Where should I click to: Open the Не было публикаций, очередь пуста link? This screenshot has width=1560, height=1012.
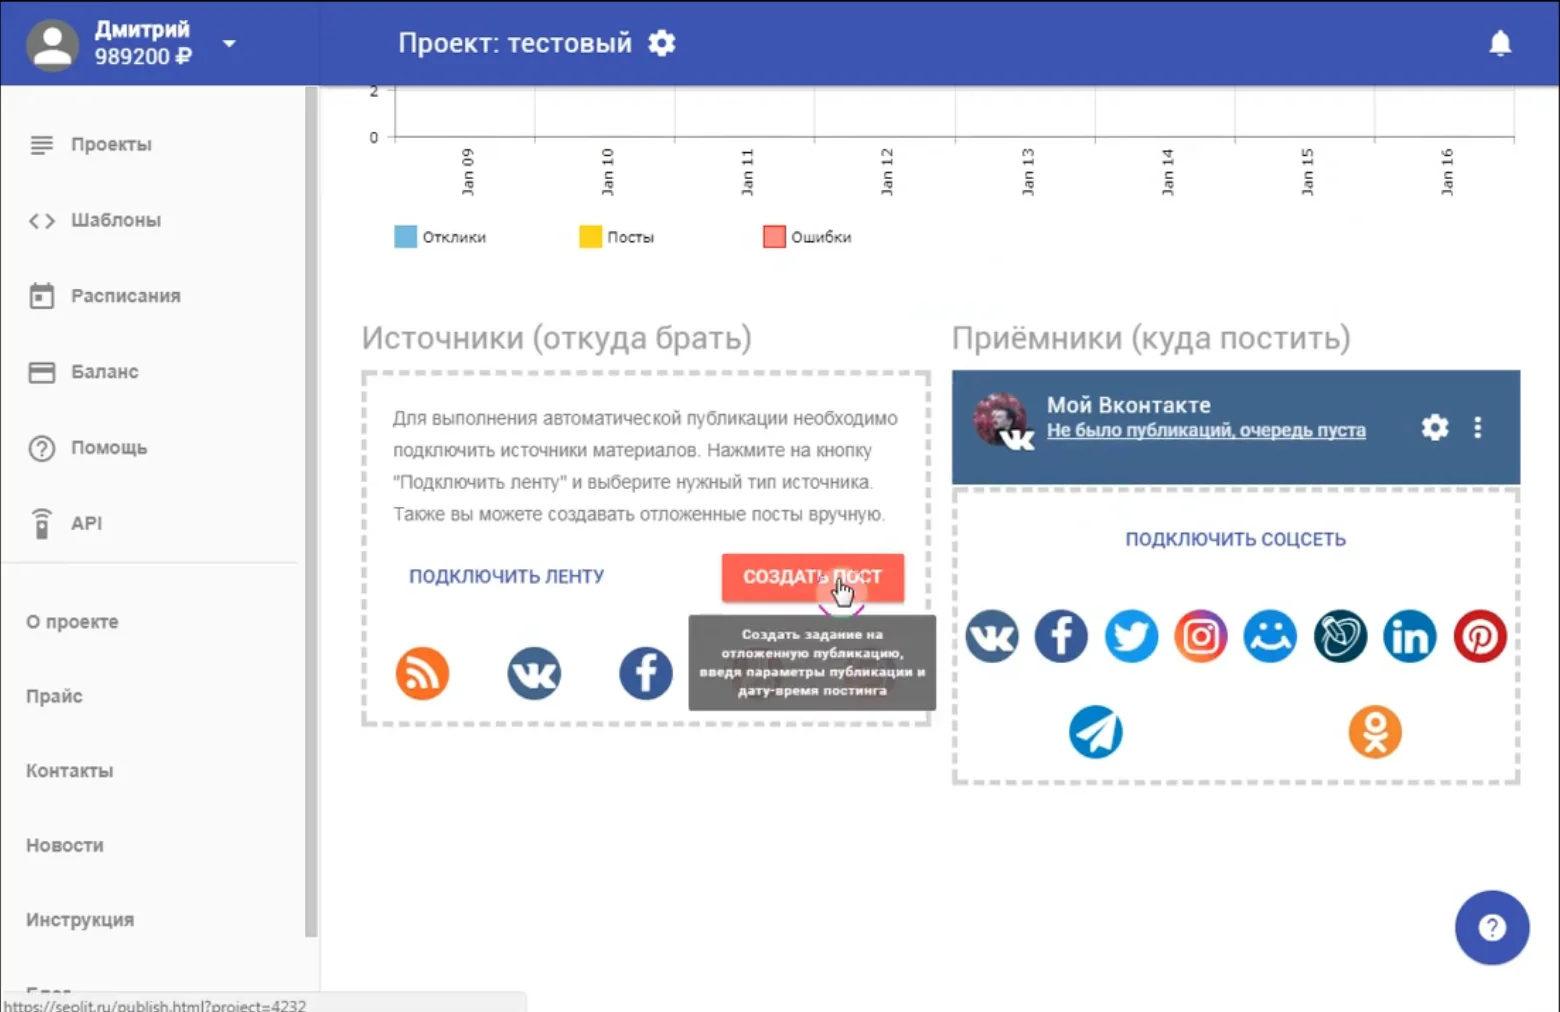1206,431
